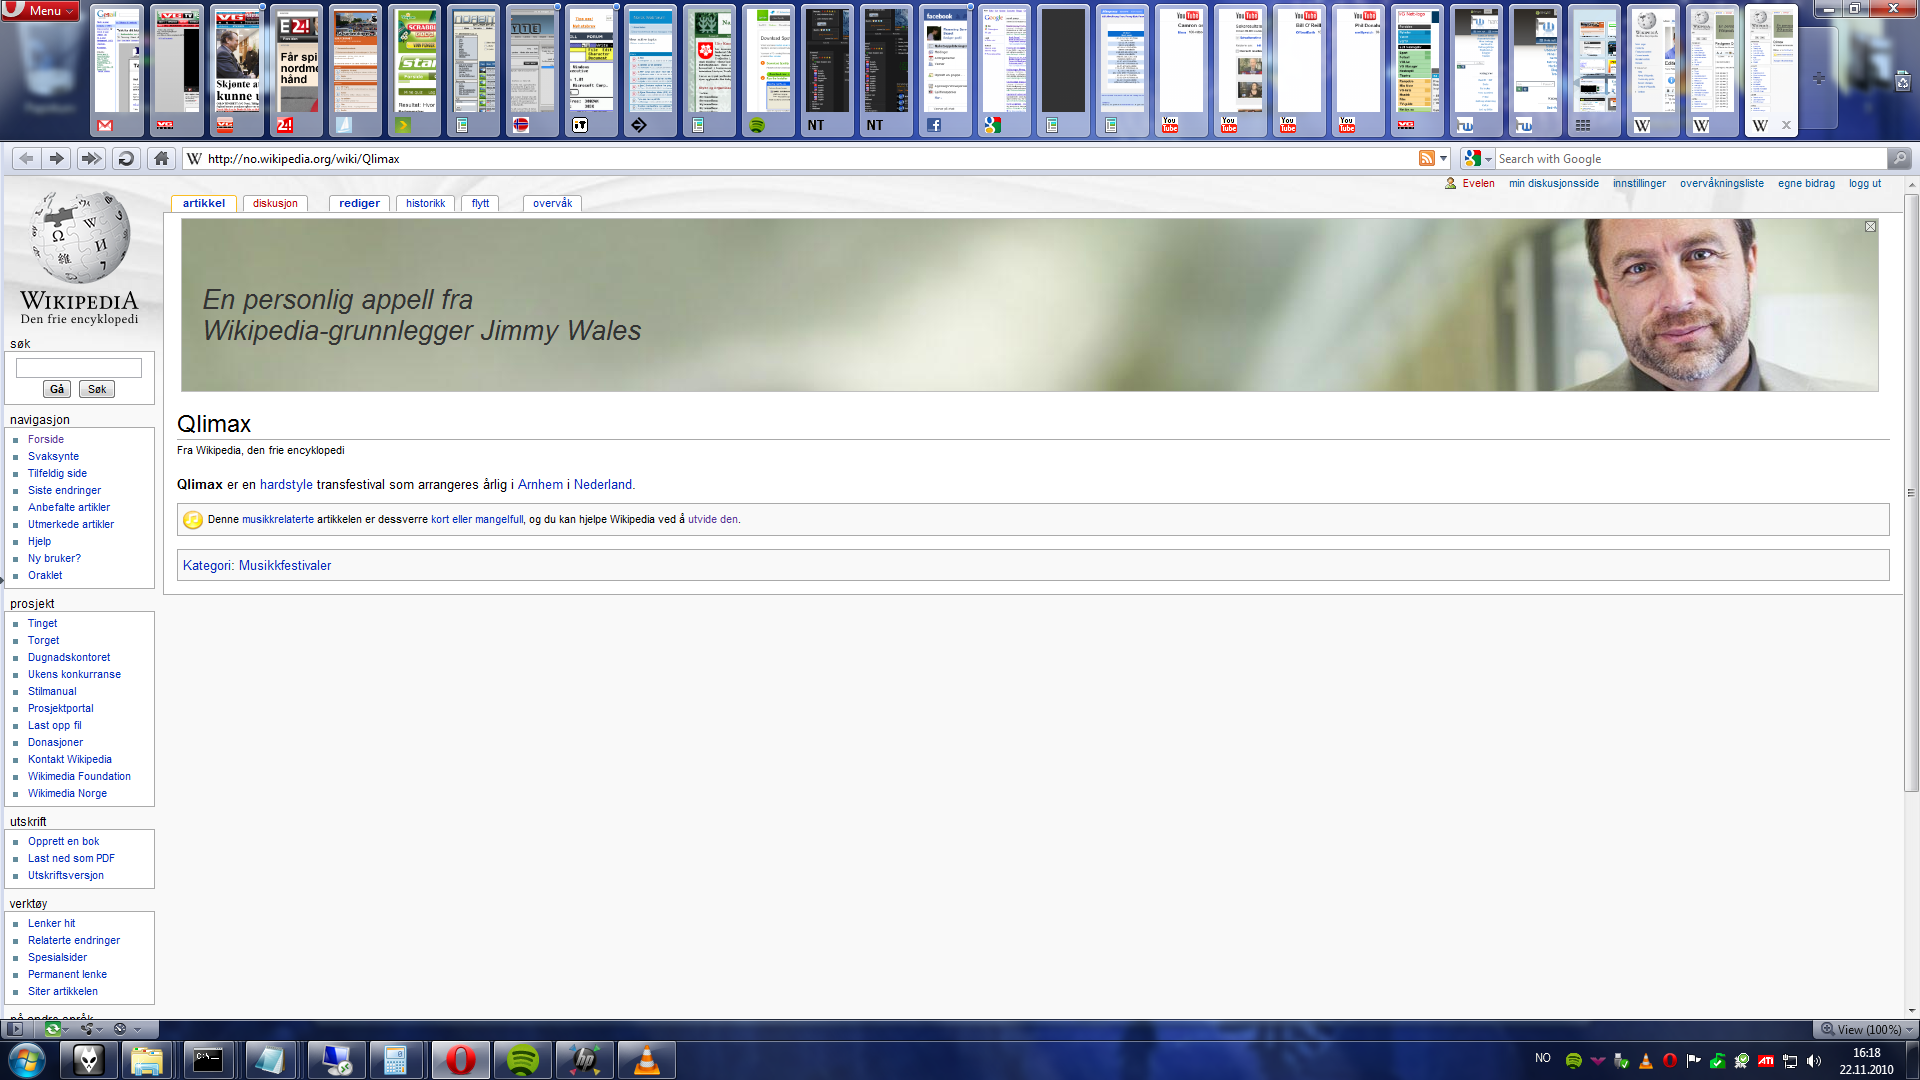Switch to the E24 news tab thumbnail
The height and width of the screenshot is (1080, 1920).
pyautogui.click(x=297, y=70)
